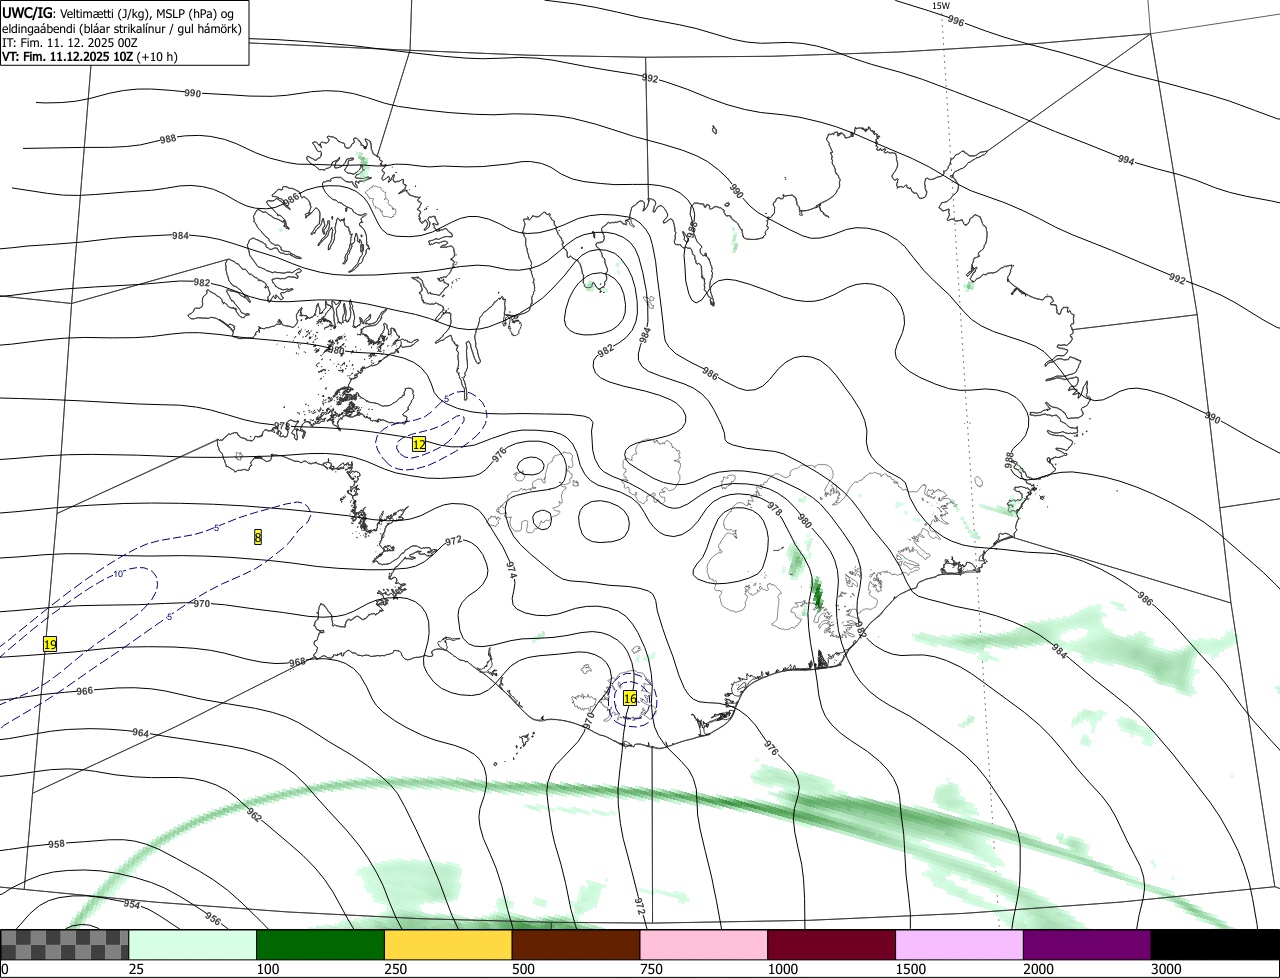Click the '15W' longitude label

tap(940, 6)
